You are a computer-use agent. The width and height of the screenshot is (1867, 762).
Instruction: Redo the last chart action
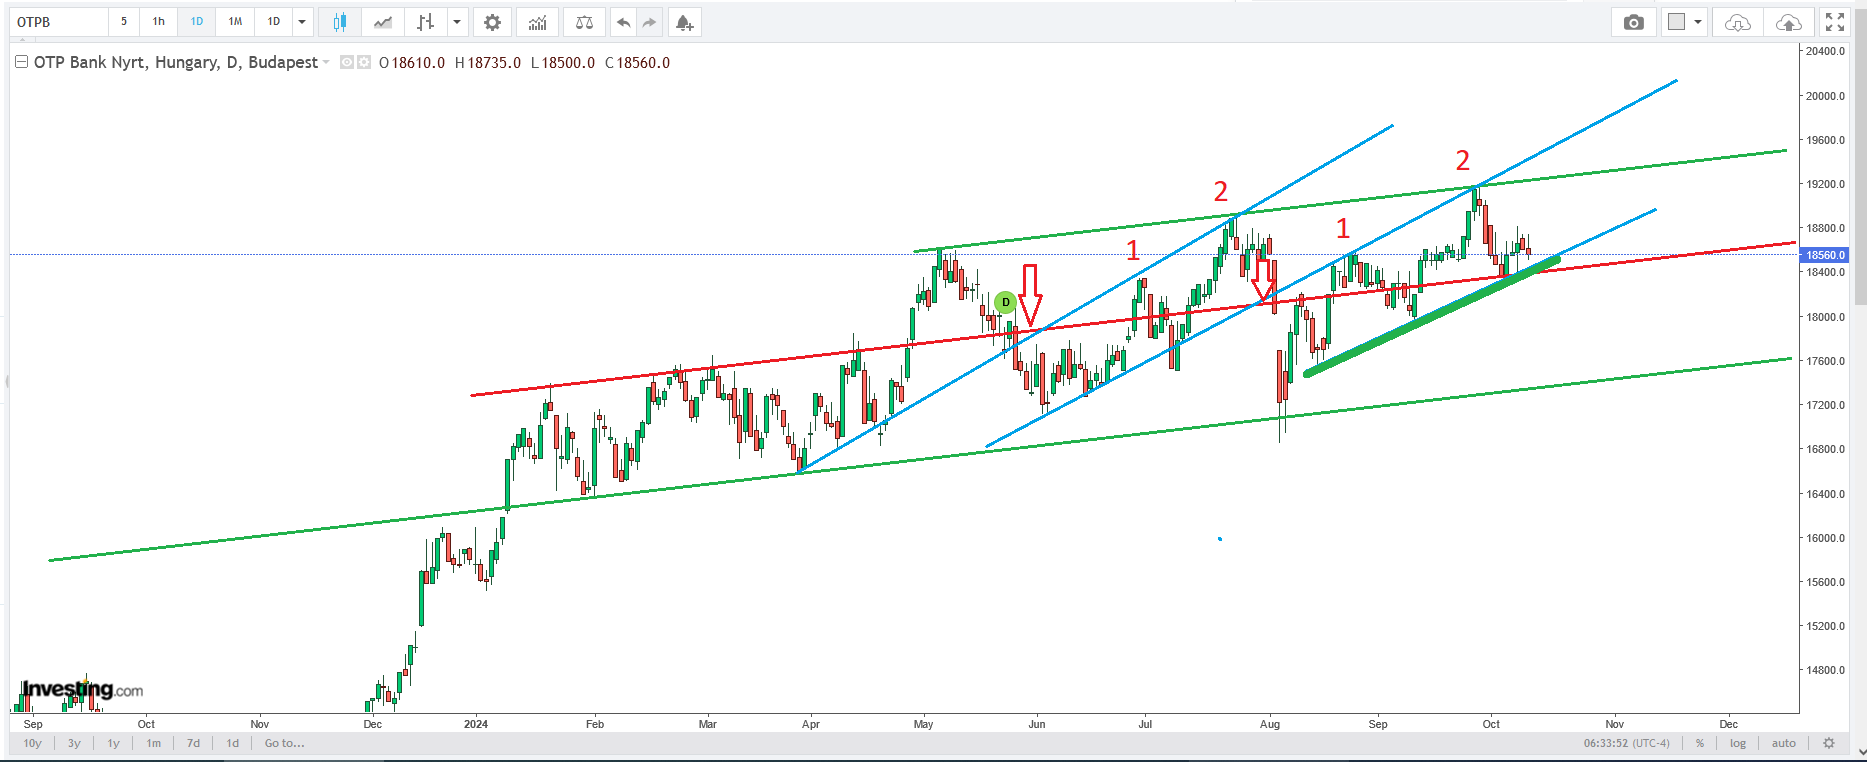point(649,22)
